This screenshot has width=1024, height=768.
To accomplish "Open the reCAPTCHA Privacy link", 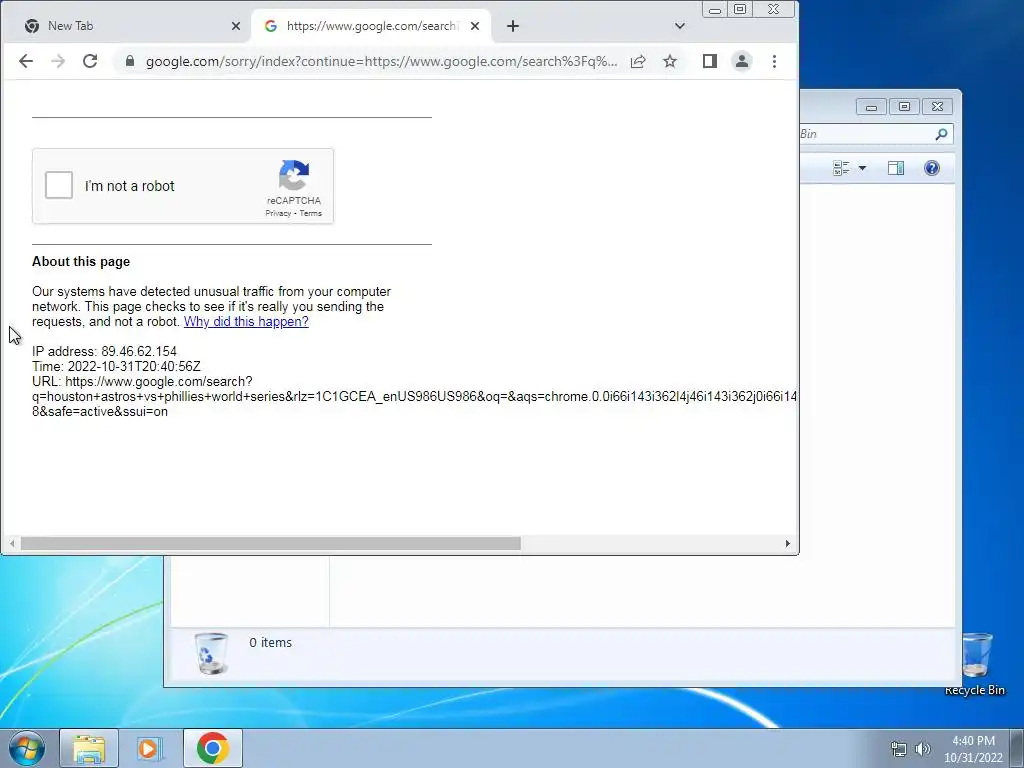I will (278, 213).
